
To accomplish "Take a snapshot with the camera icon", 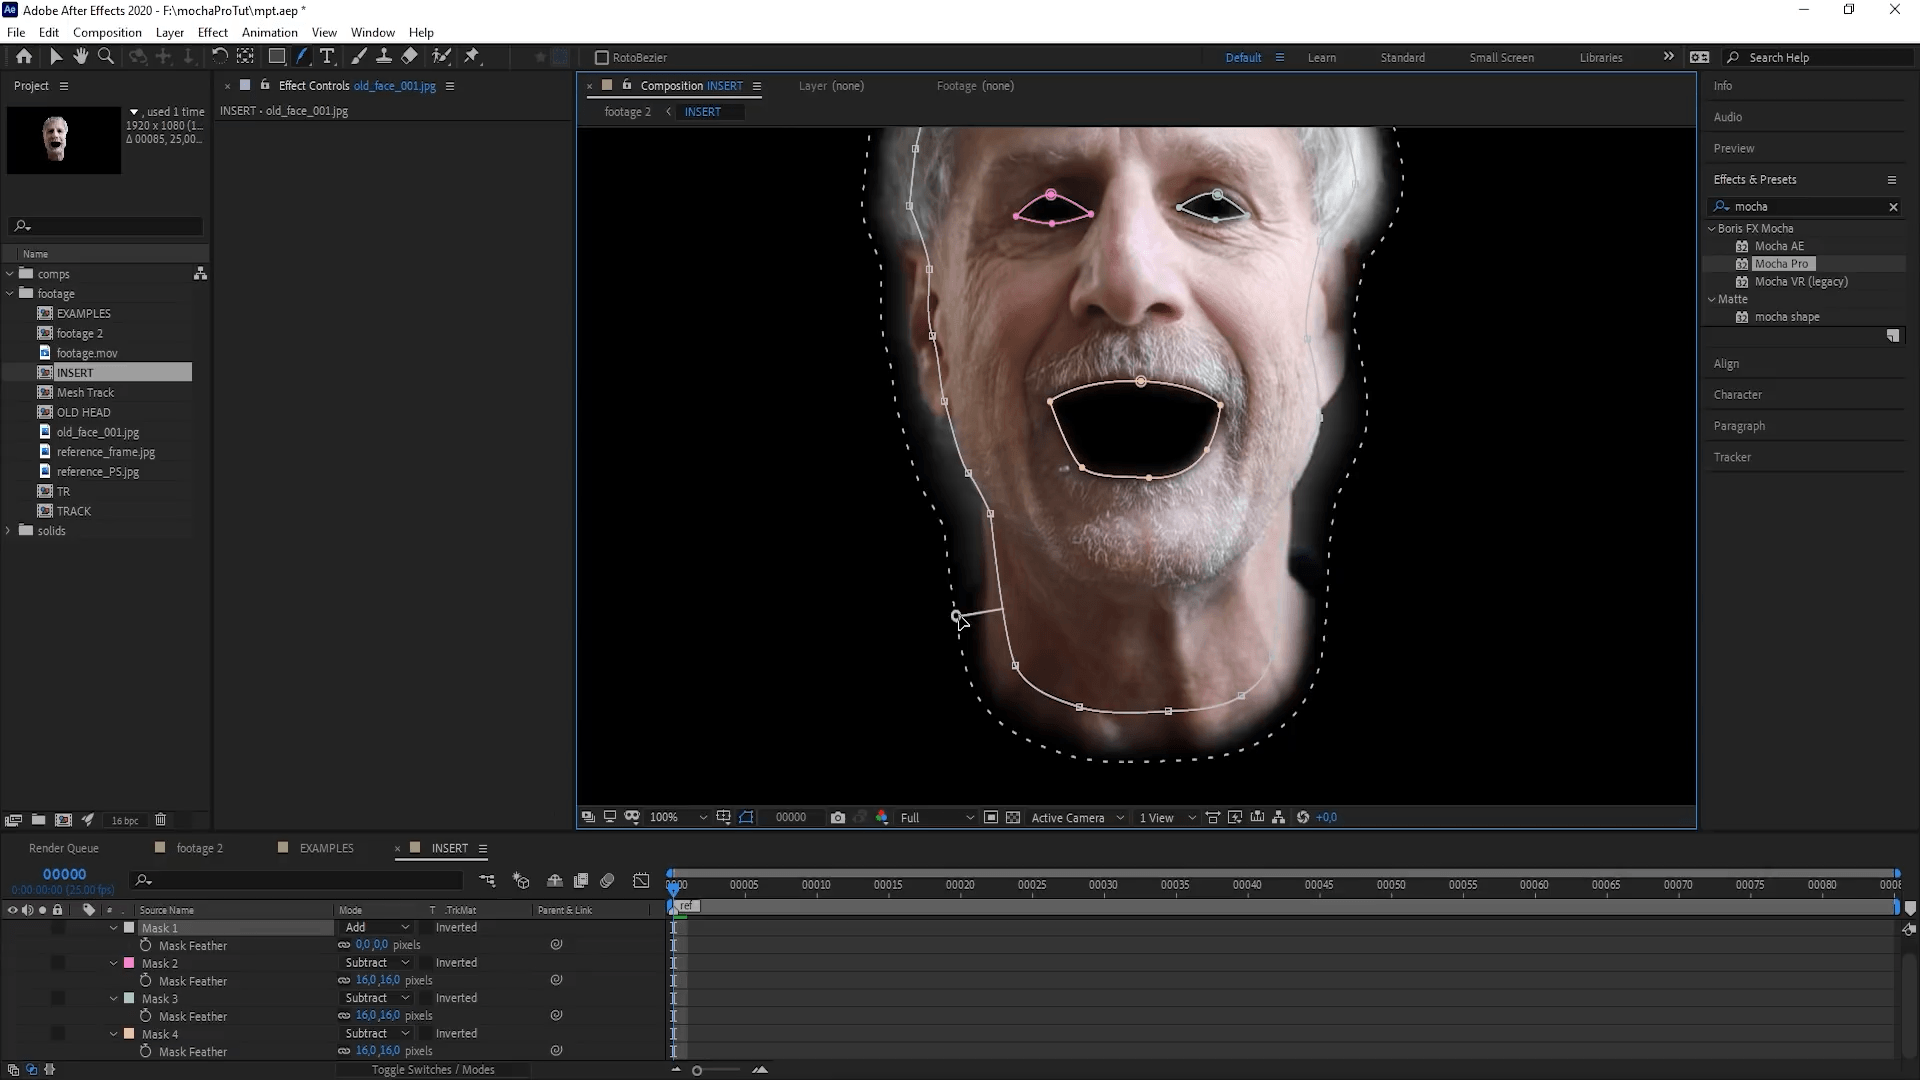I will click(x=838, y=817).
